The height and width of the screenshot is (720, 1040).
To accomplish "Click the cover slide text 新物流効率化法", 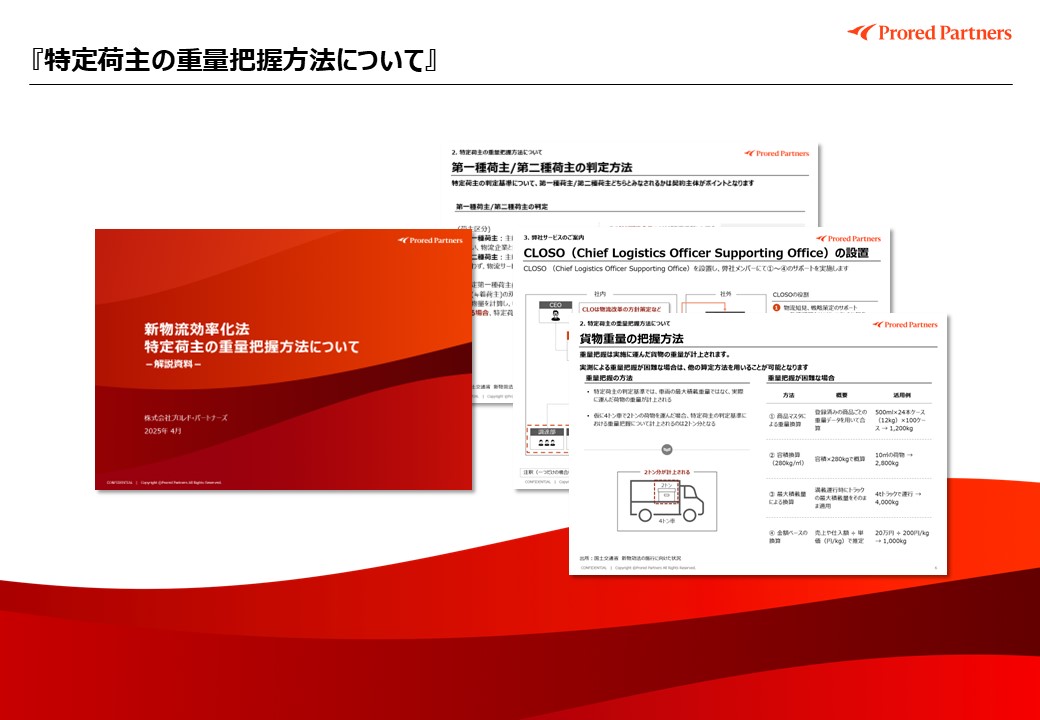I will coord(197,329).
